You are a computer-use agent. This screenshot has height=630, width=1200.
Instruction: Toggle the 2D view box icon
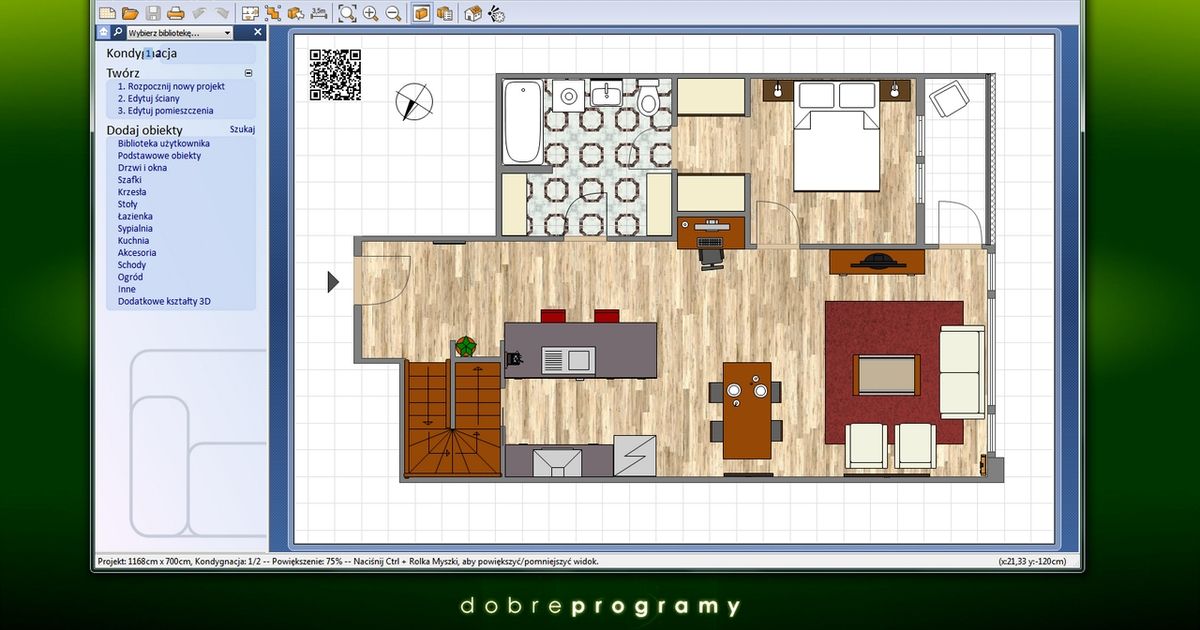pos(421,13)
